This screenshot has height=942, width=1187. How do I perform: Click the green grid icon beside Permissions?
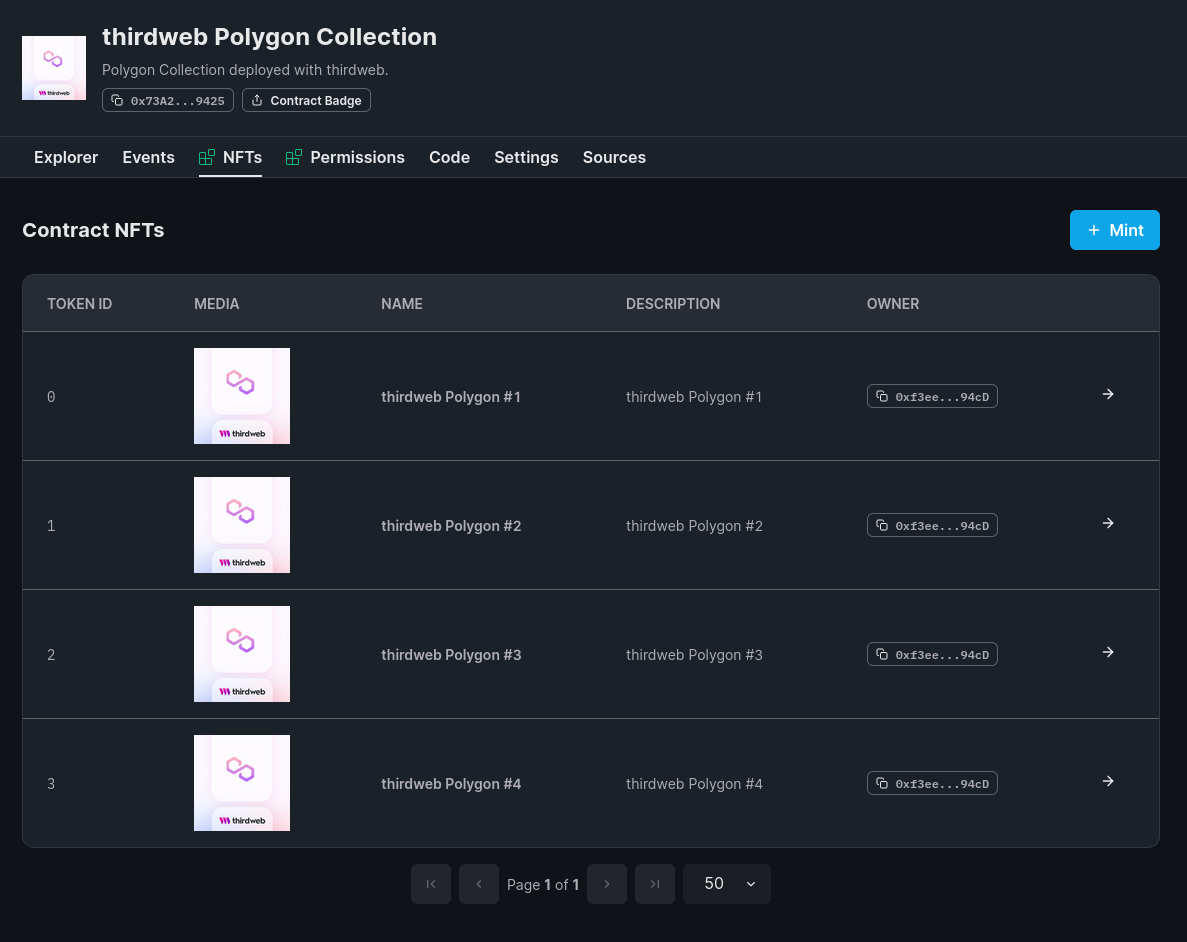pyautogui.click(x=293, y=157)
